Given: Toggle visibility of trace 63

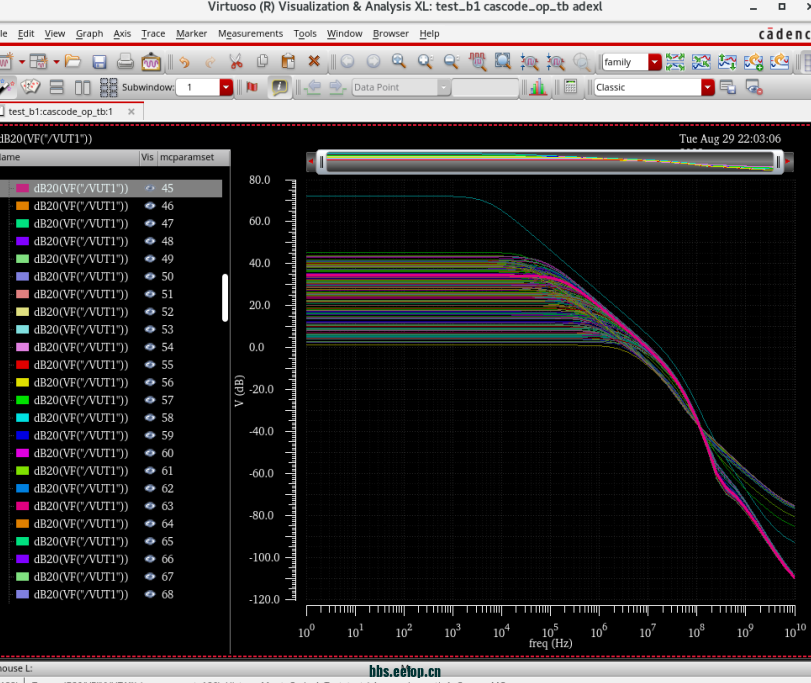Looking at the screenshot, I should (x=150, y=506).
